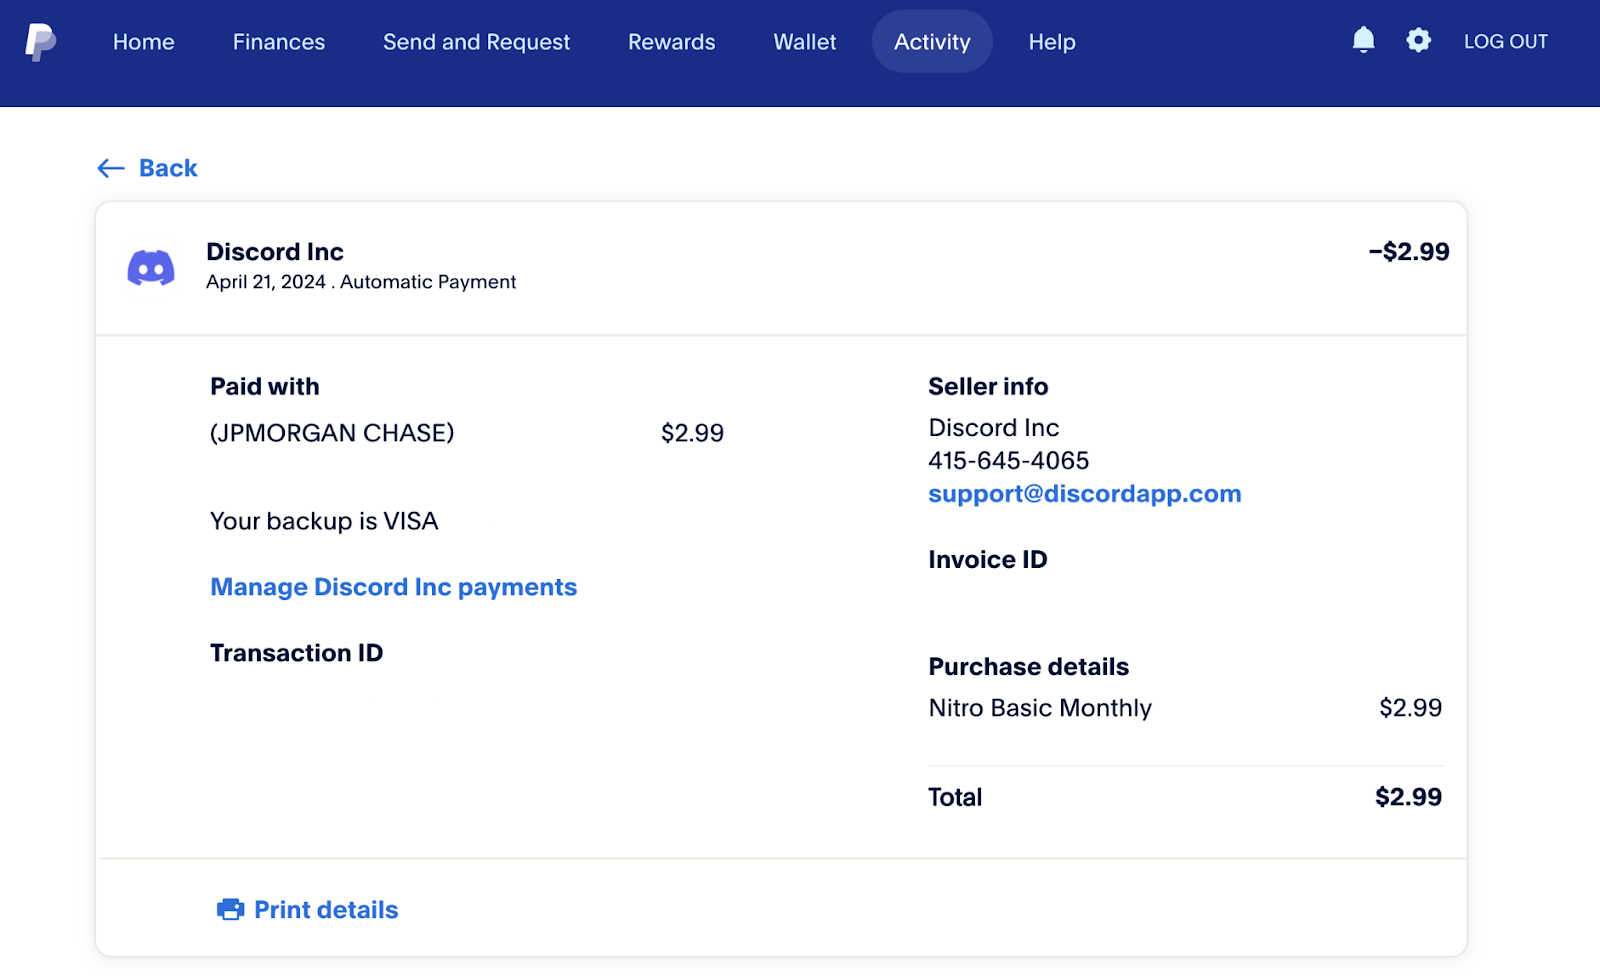
Task: Select the highlighted Activity tab
Action: click(932, 42)
